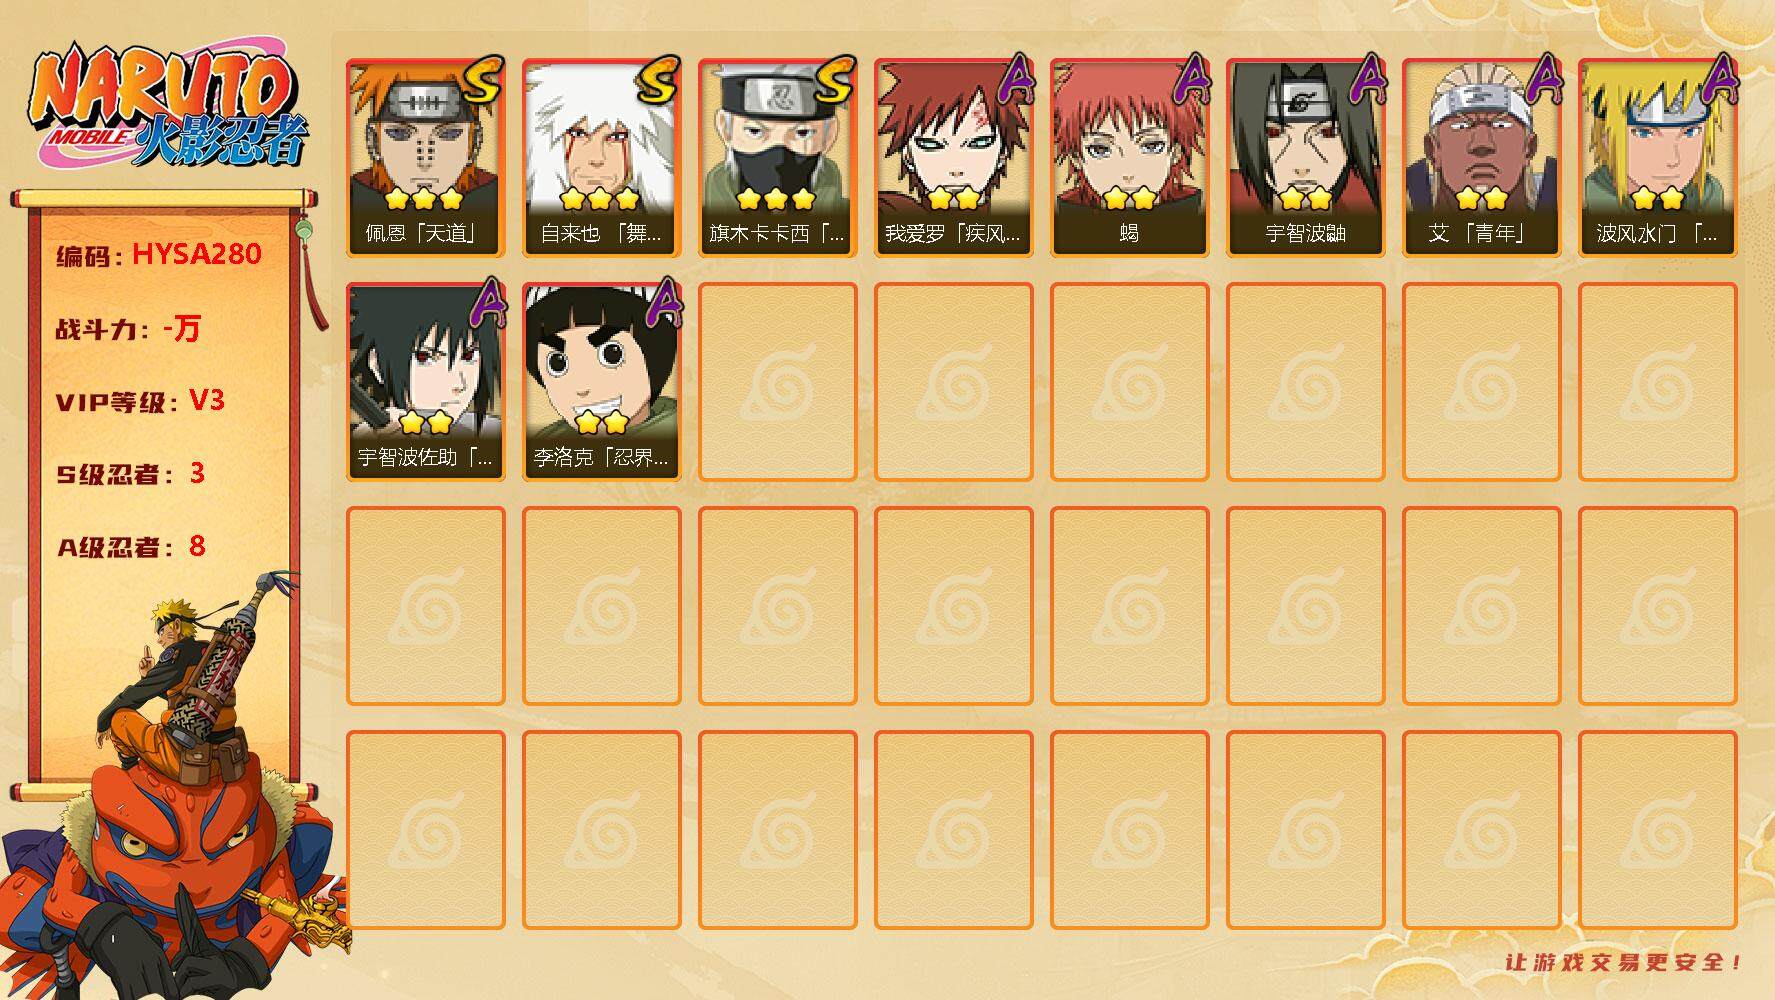
Task: Click the VIP等级 V3 label
Action: (140, 401)
